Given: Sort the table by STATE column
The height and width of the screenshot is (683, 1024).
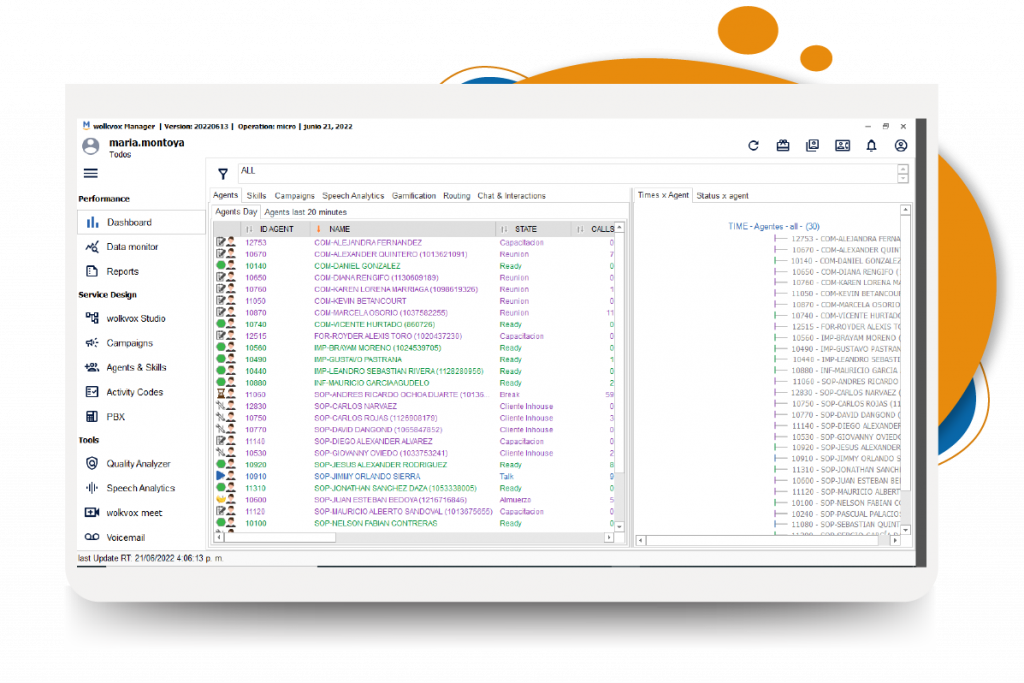Looking at the screenshot, I should point(526,229).
